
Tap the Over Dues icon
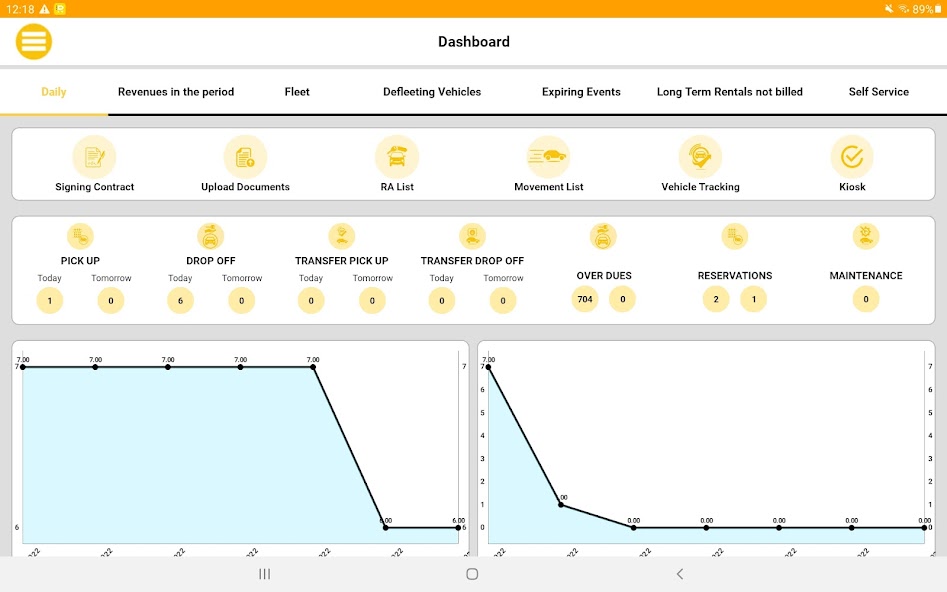604,236
